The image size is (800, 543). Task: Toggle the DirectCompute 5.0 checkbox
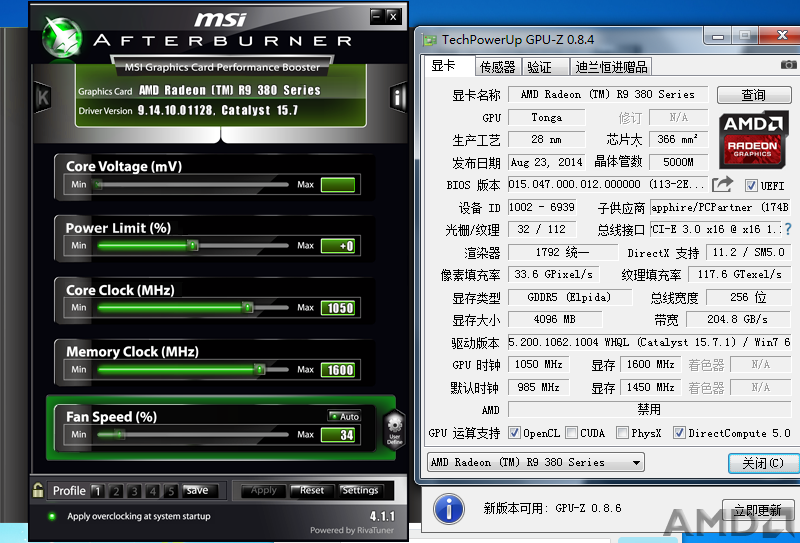(679, 433)
